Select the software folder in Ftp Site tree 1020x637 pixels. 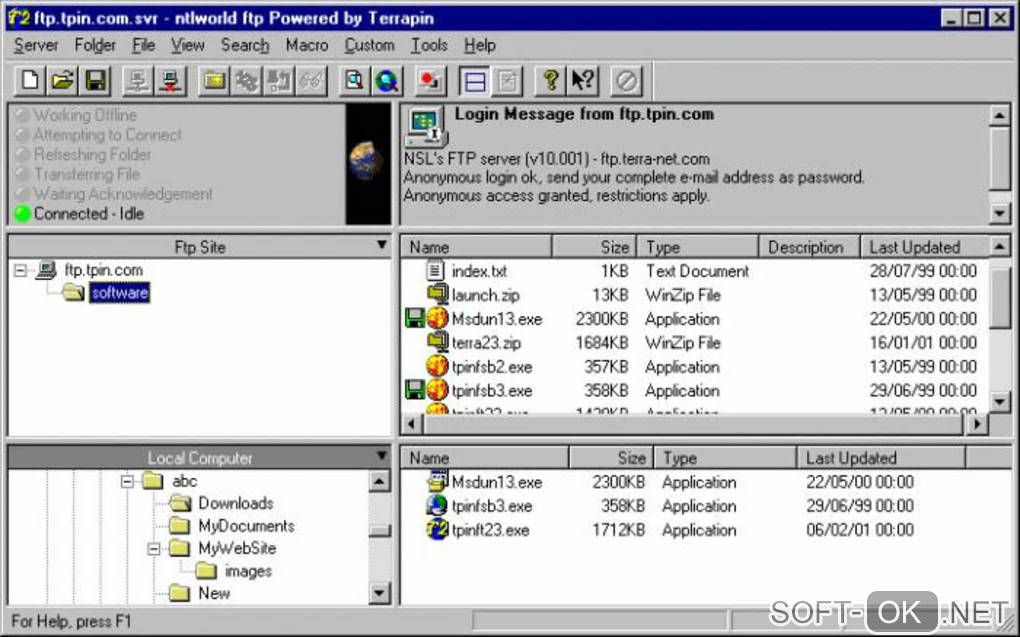tap(120, 293)
